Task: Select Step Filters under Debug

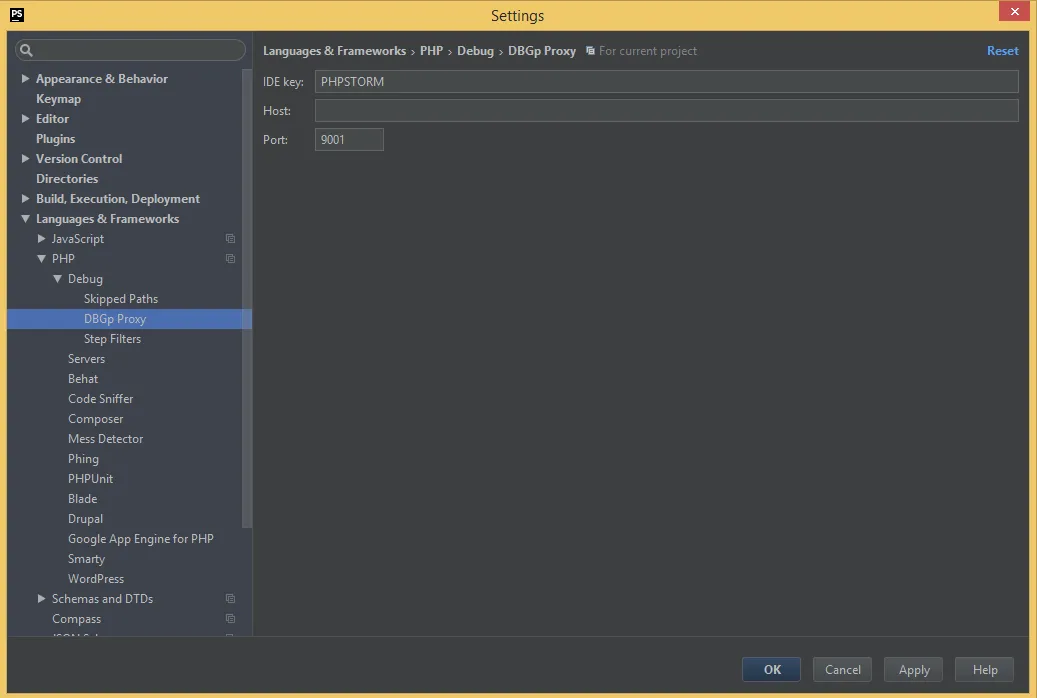Action: click(112, 339)
